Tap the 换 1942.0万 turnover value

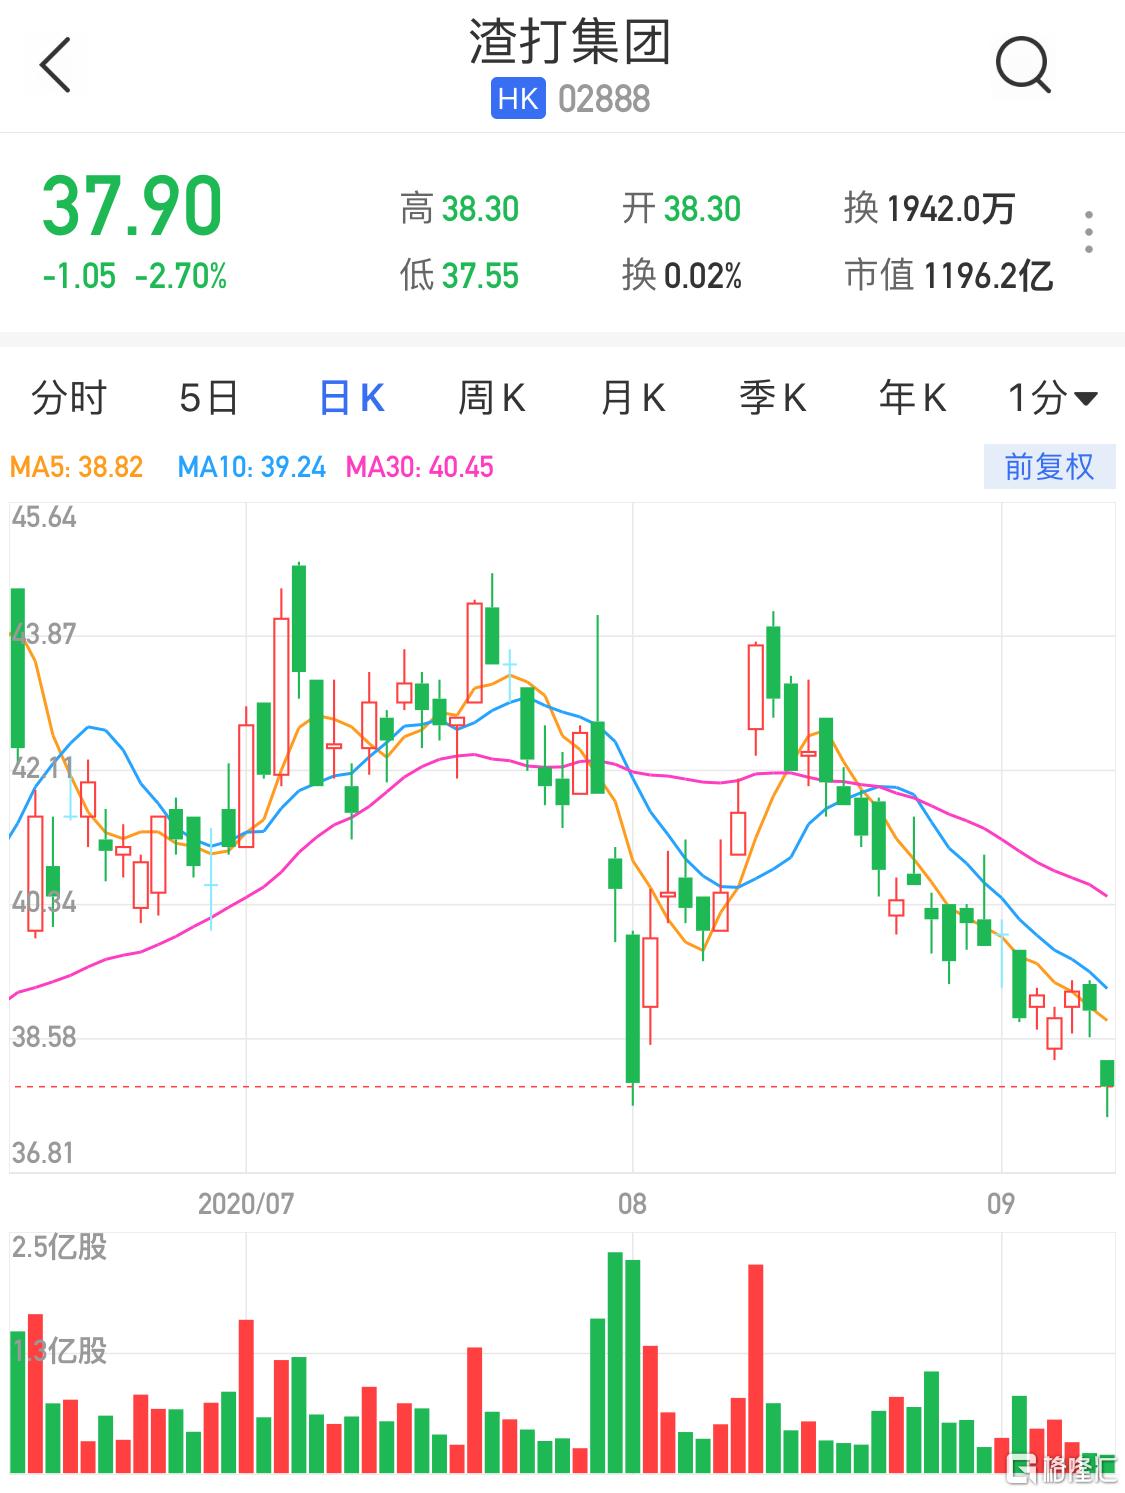929,209
